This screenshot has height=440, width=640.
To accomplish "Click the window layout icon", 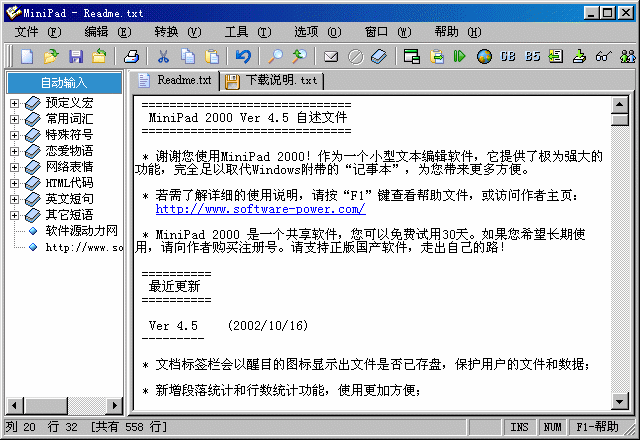I will (x=411, y=56).
